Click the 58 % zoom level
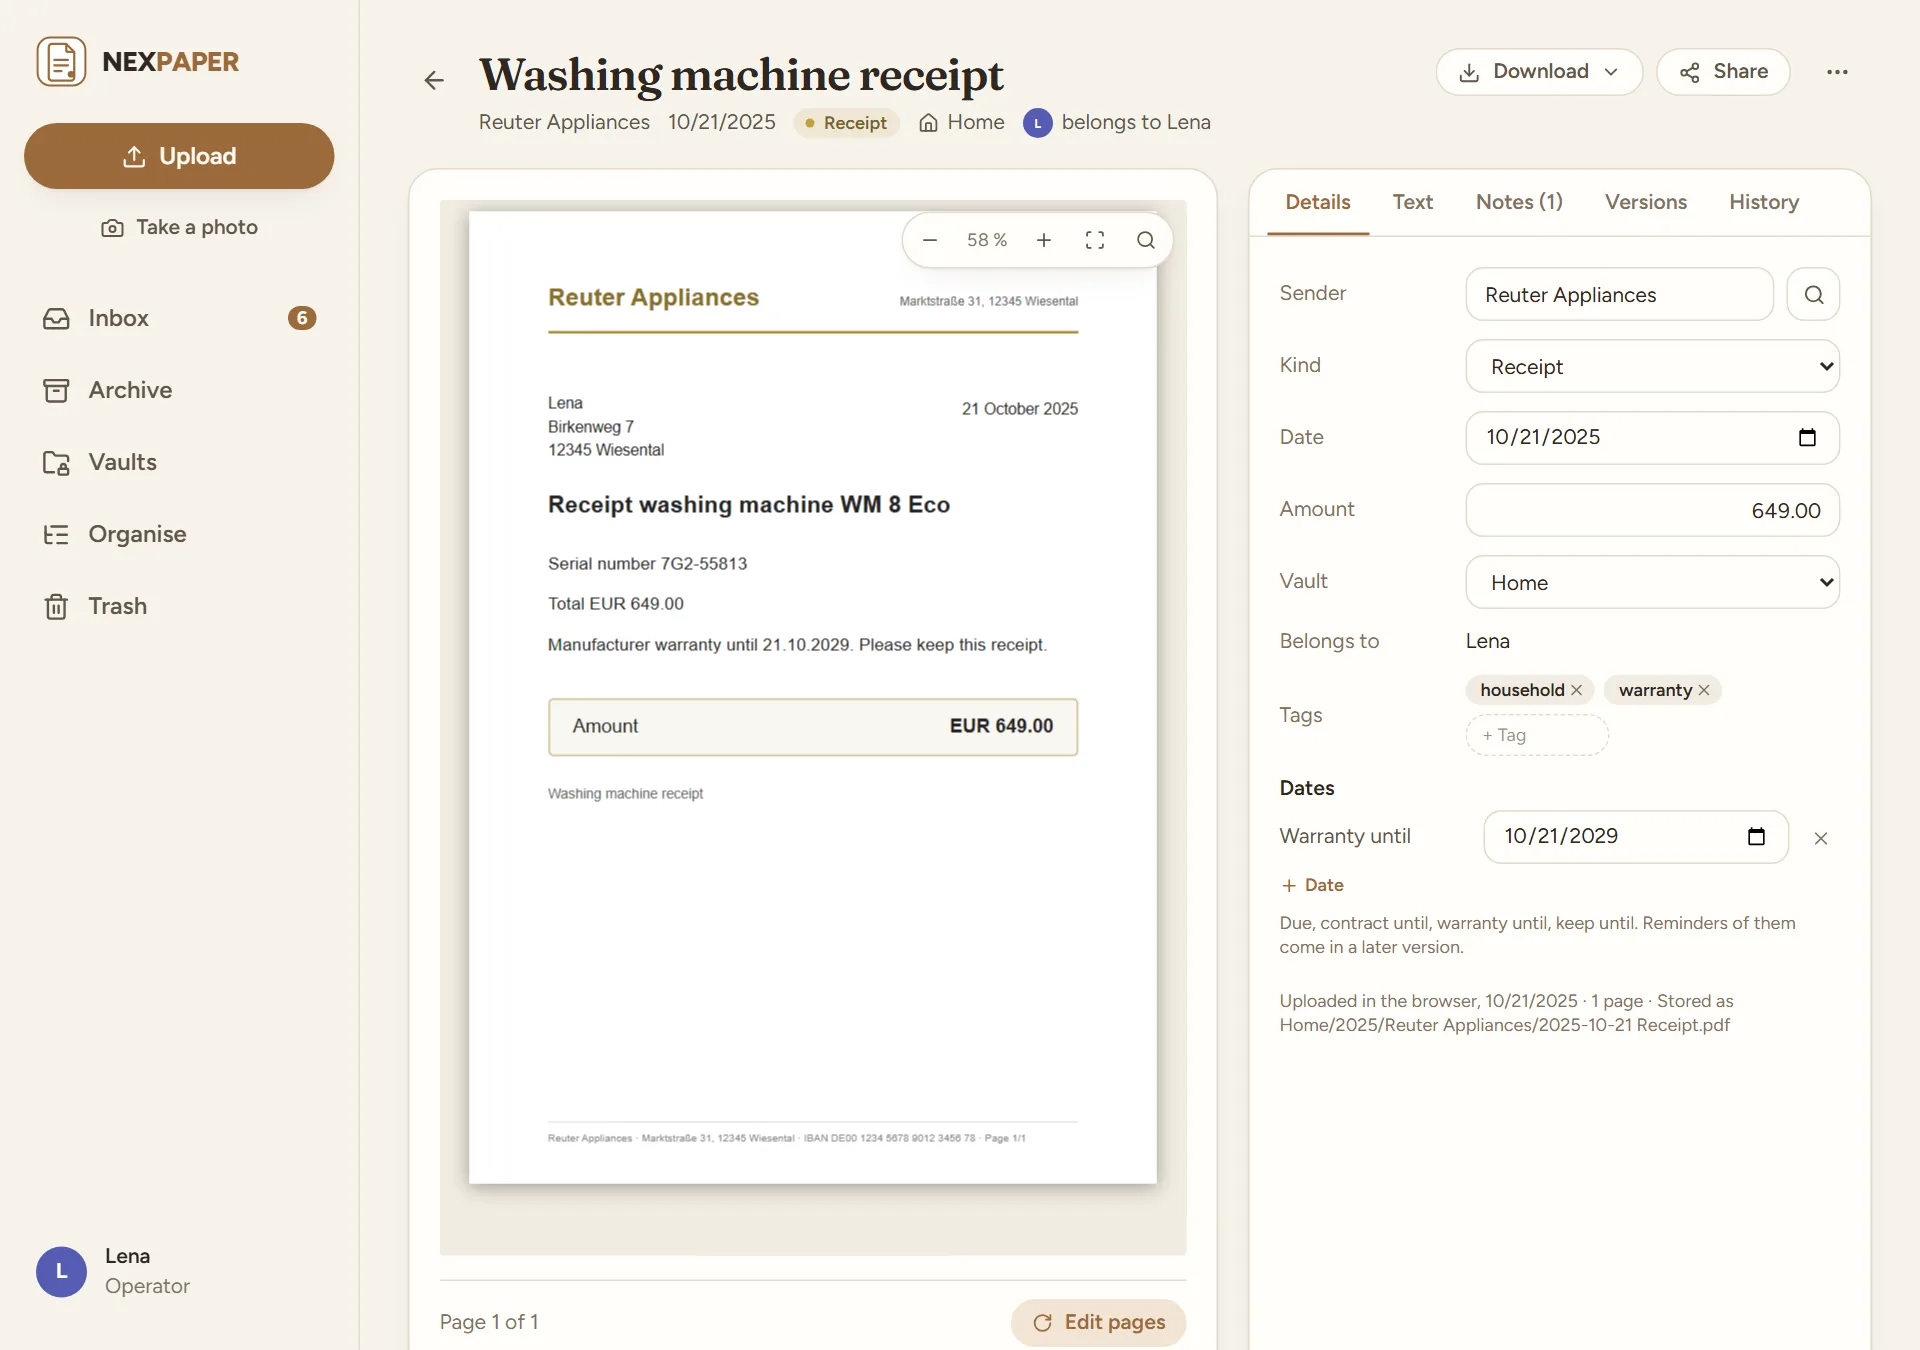The height and width of the screenshot is (1350, 1920). pos(987,240)
